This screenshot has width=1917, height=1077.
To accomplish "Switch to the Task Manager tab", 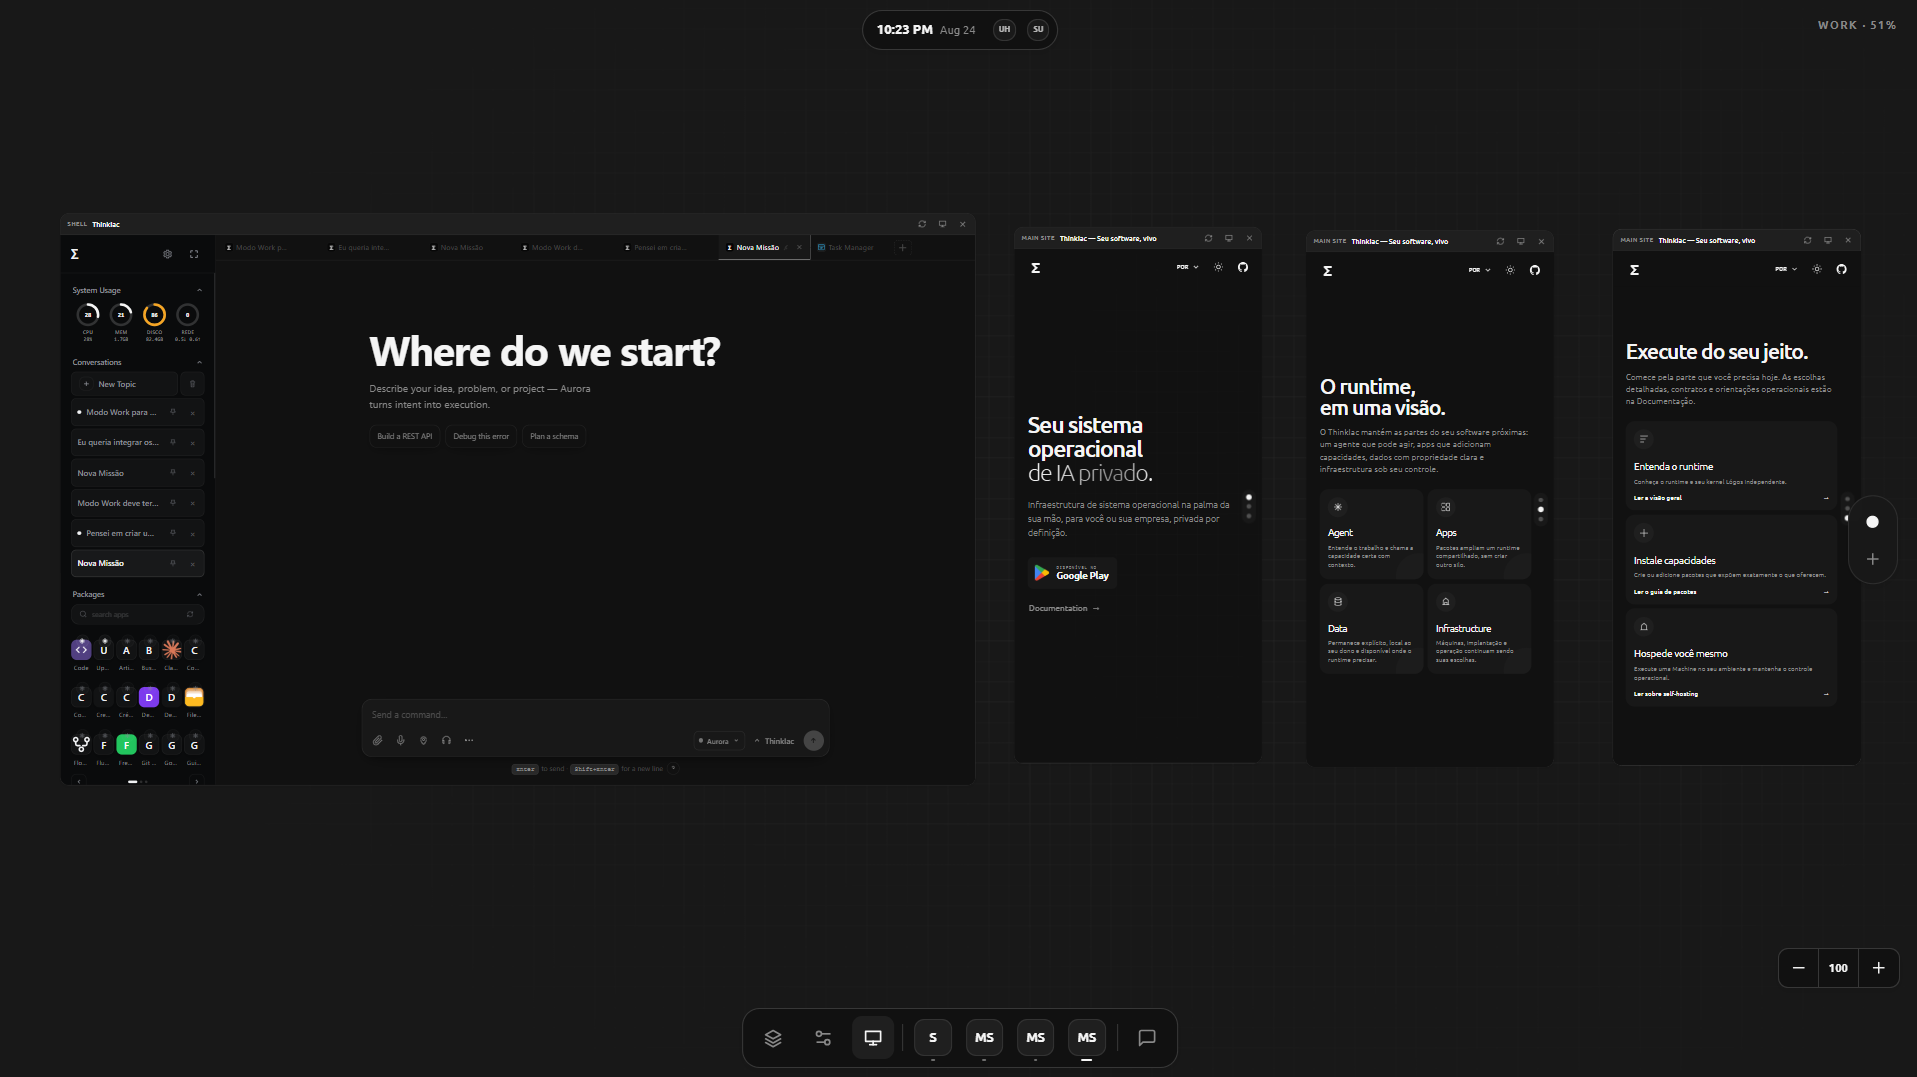I will [x=846, y=248].
